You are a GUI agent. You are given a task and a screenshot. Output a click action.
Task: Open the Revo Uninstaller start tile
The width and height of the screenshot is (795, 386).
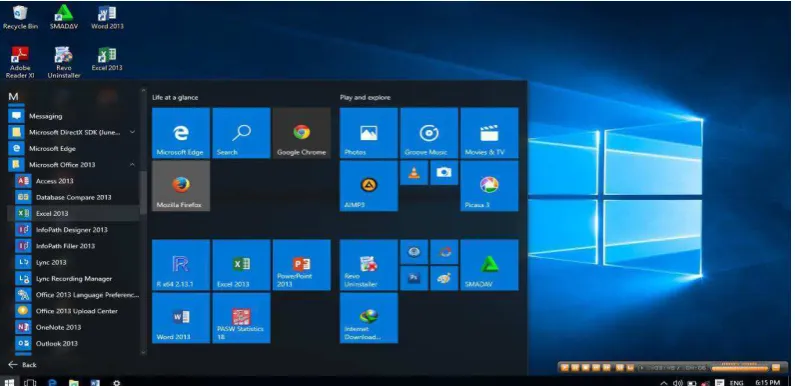(369, 265)
